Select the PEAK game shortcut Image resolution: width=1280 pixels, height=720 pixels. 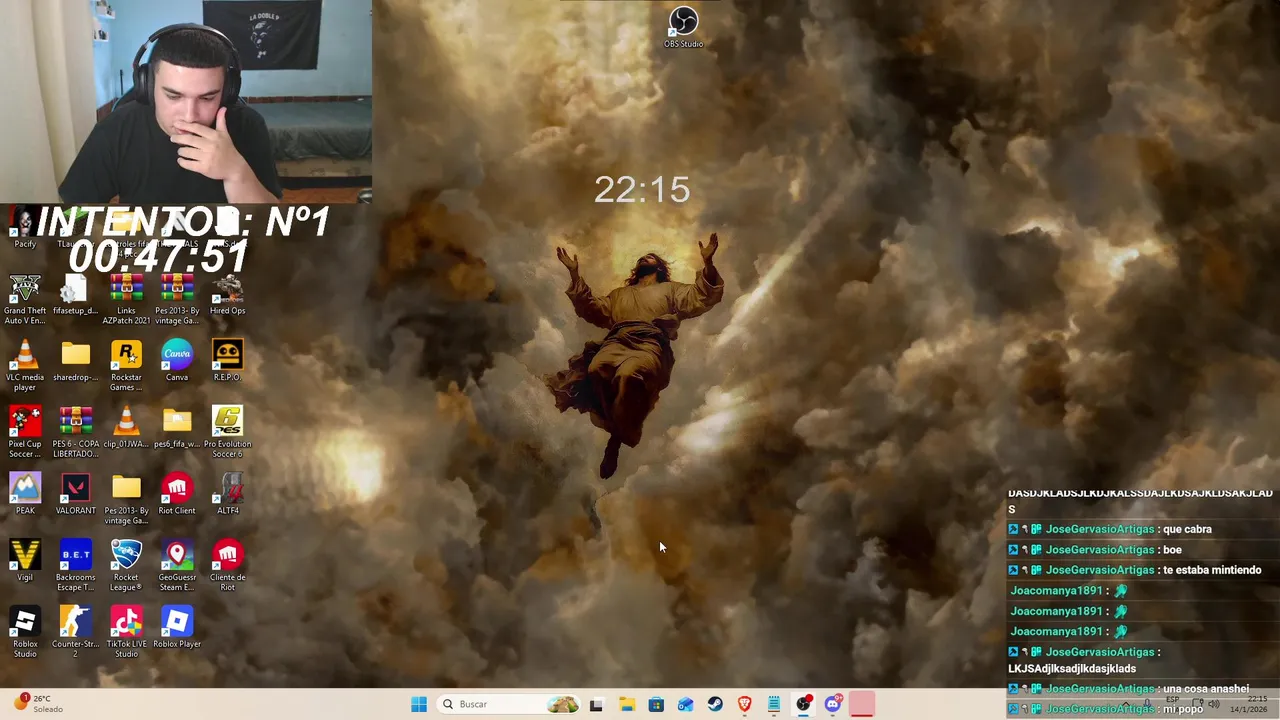[25, 495]
